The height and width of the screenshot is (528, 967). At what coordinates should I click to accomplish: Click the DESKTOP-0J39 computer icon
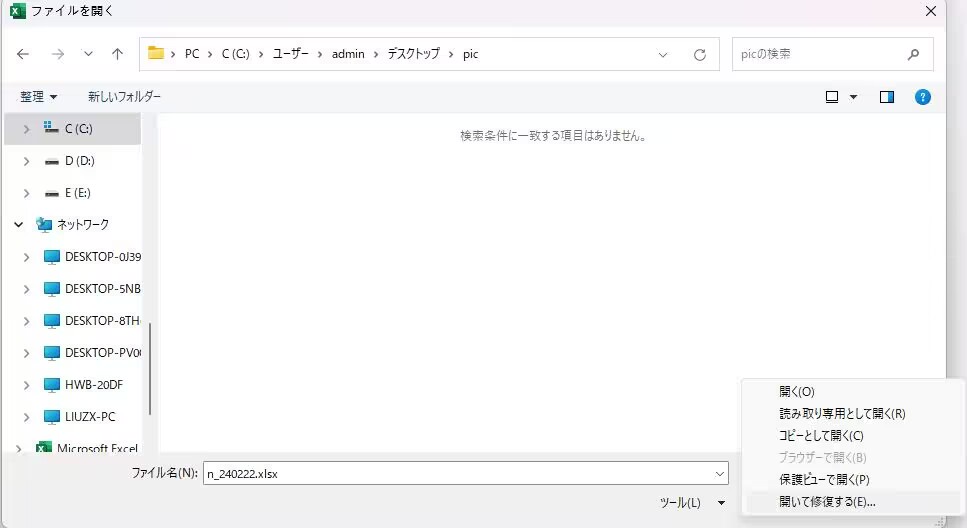coord(52,257)
